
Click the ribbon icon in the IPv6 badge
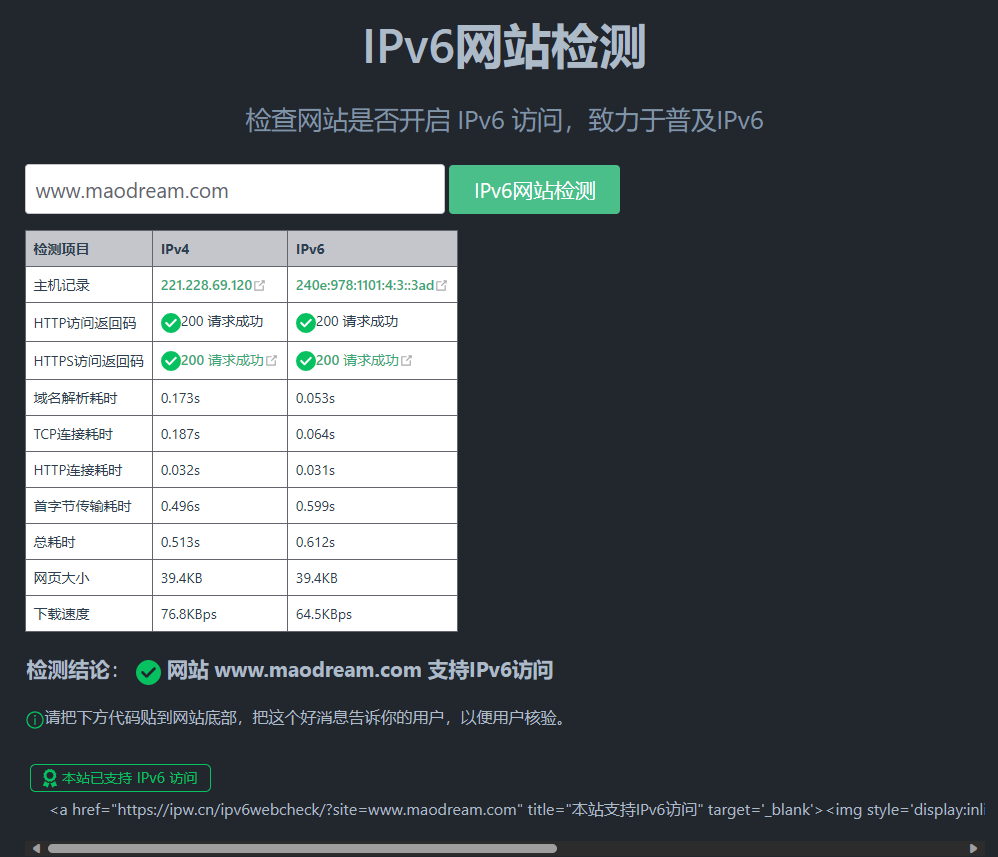50,778
